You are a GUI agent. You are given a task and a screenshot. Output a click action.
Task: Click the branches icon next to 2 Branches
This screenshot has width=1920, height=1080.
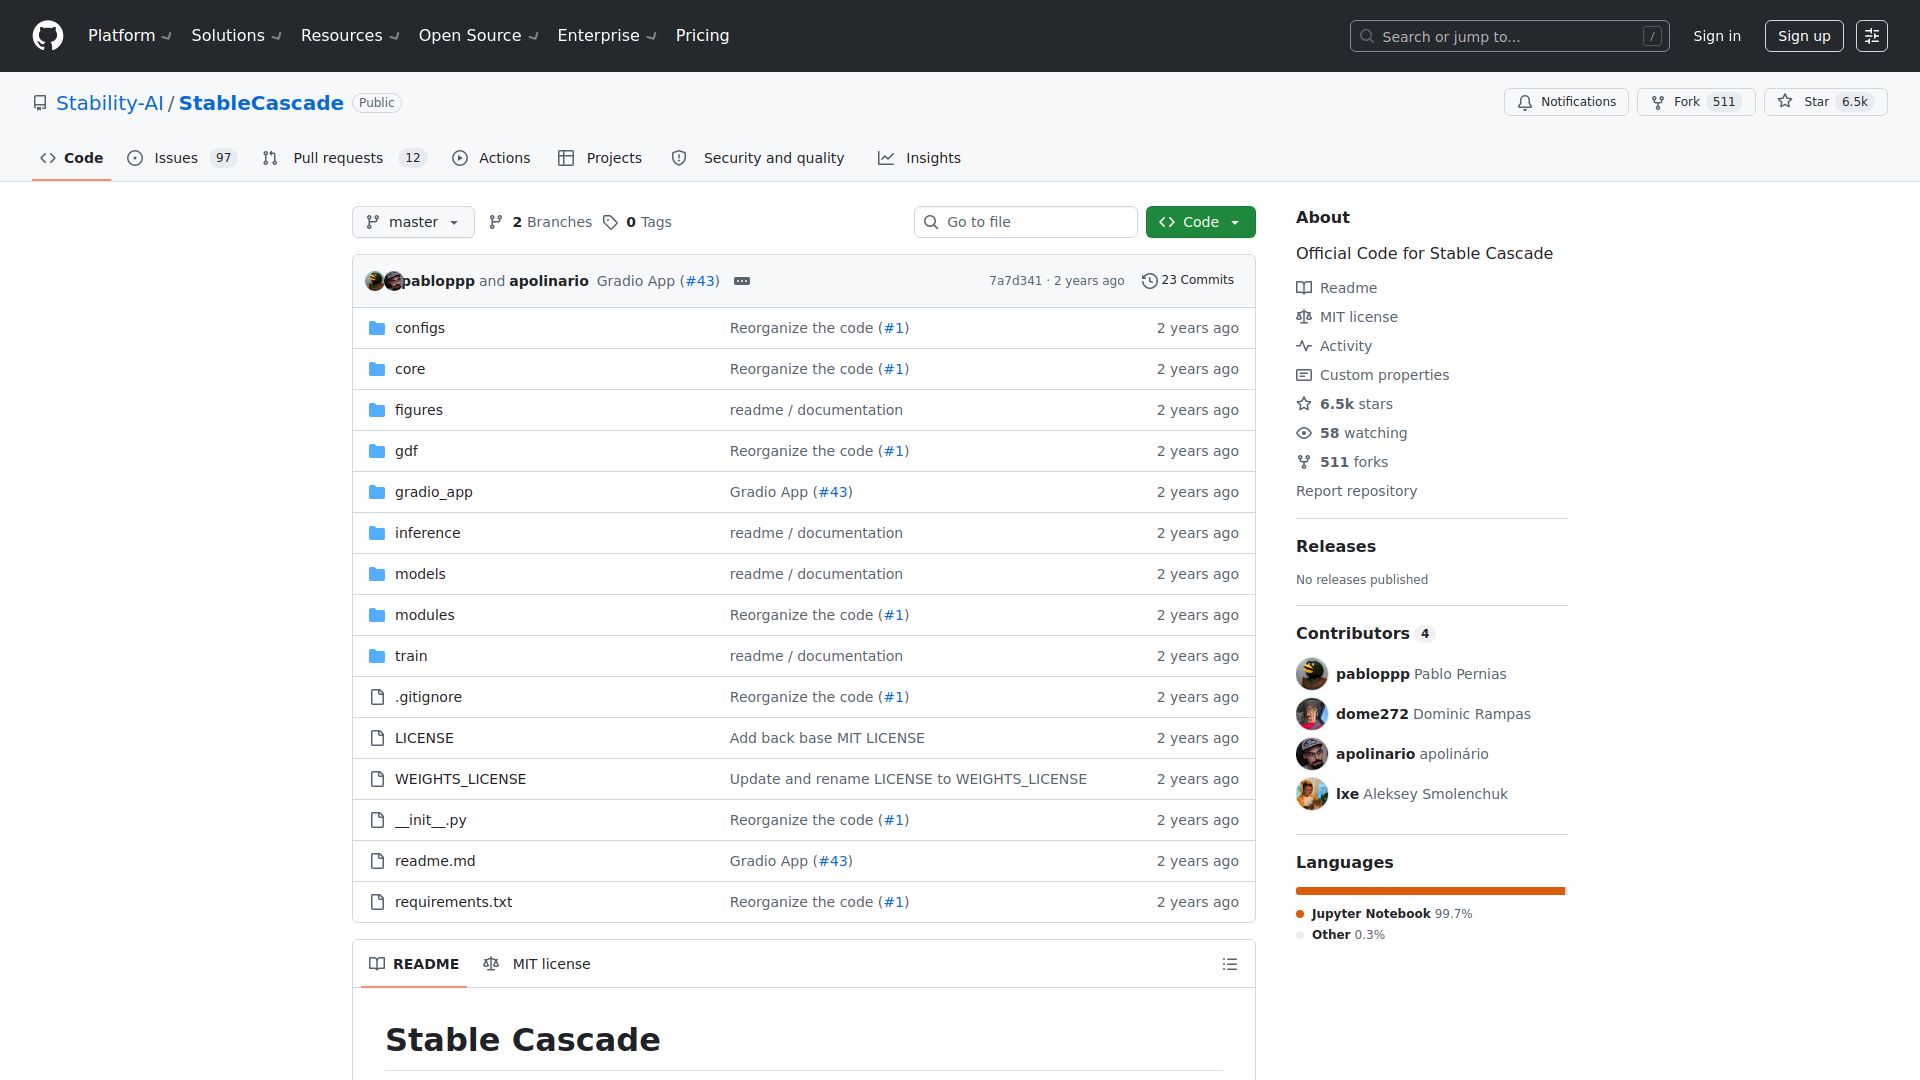[496, 222]
